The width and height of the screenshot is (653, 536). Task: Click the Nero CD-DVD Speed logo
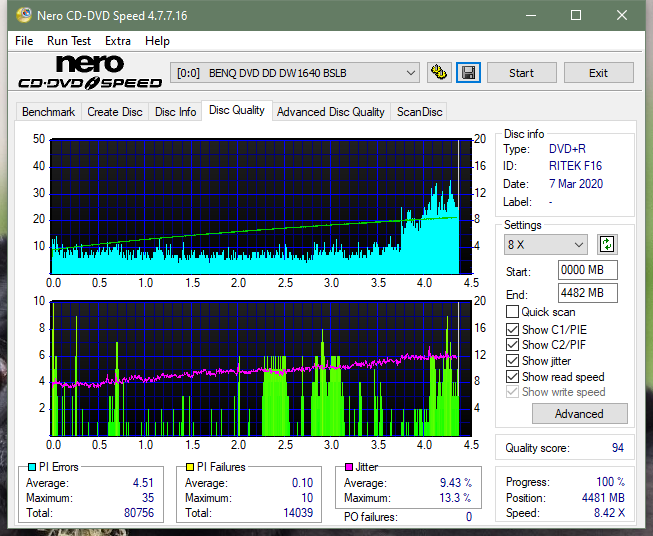click(90, 72)
